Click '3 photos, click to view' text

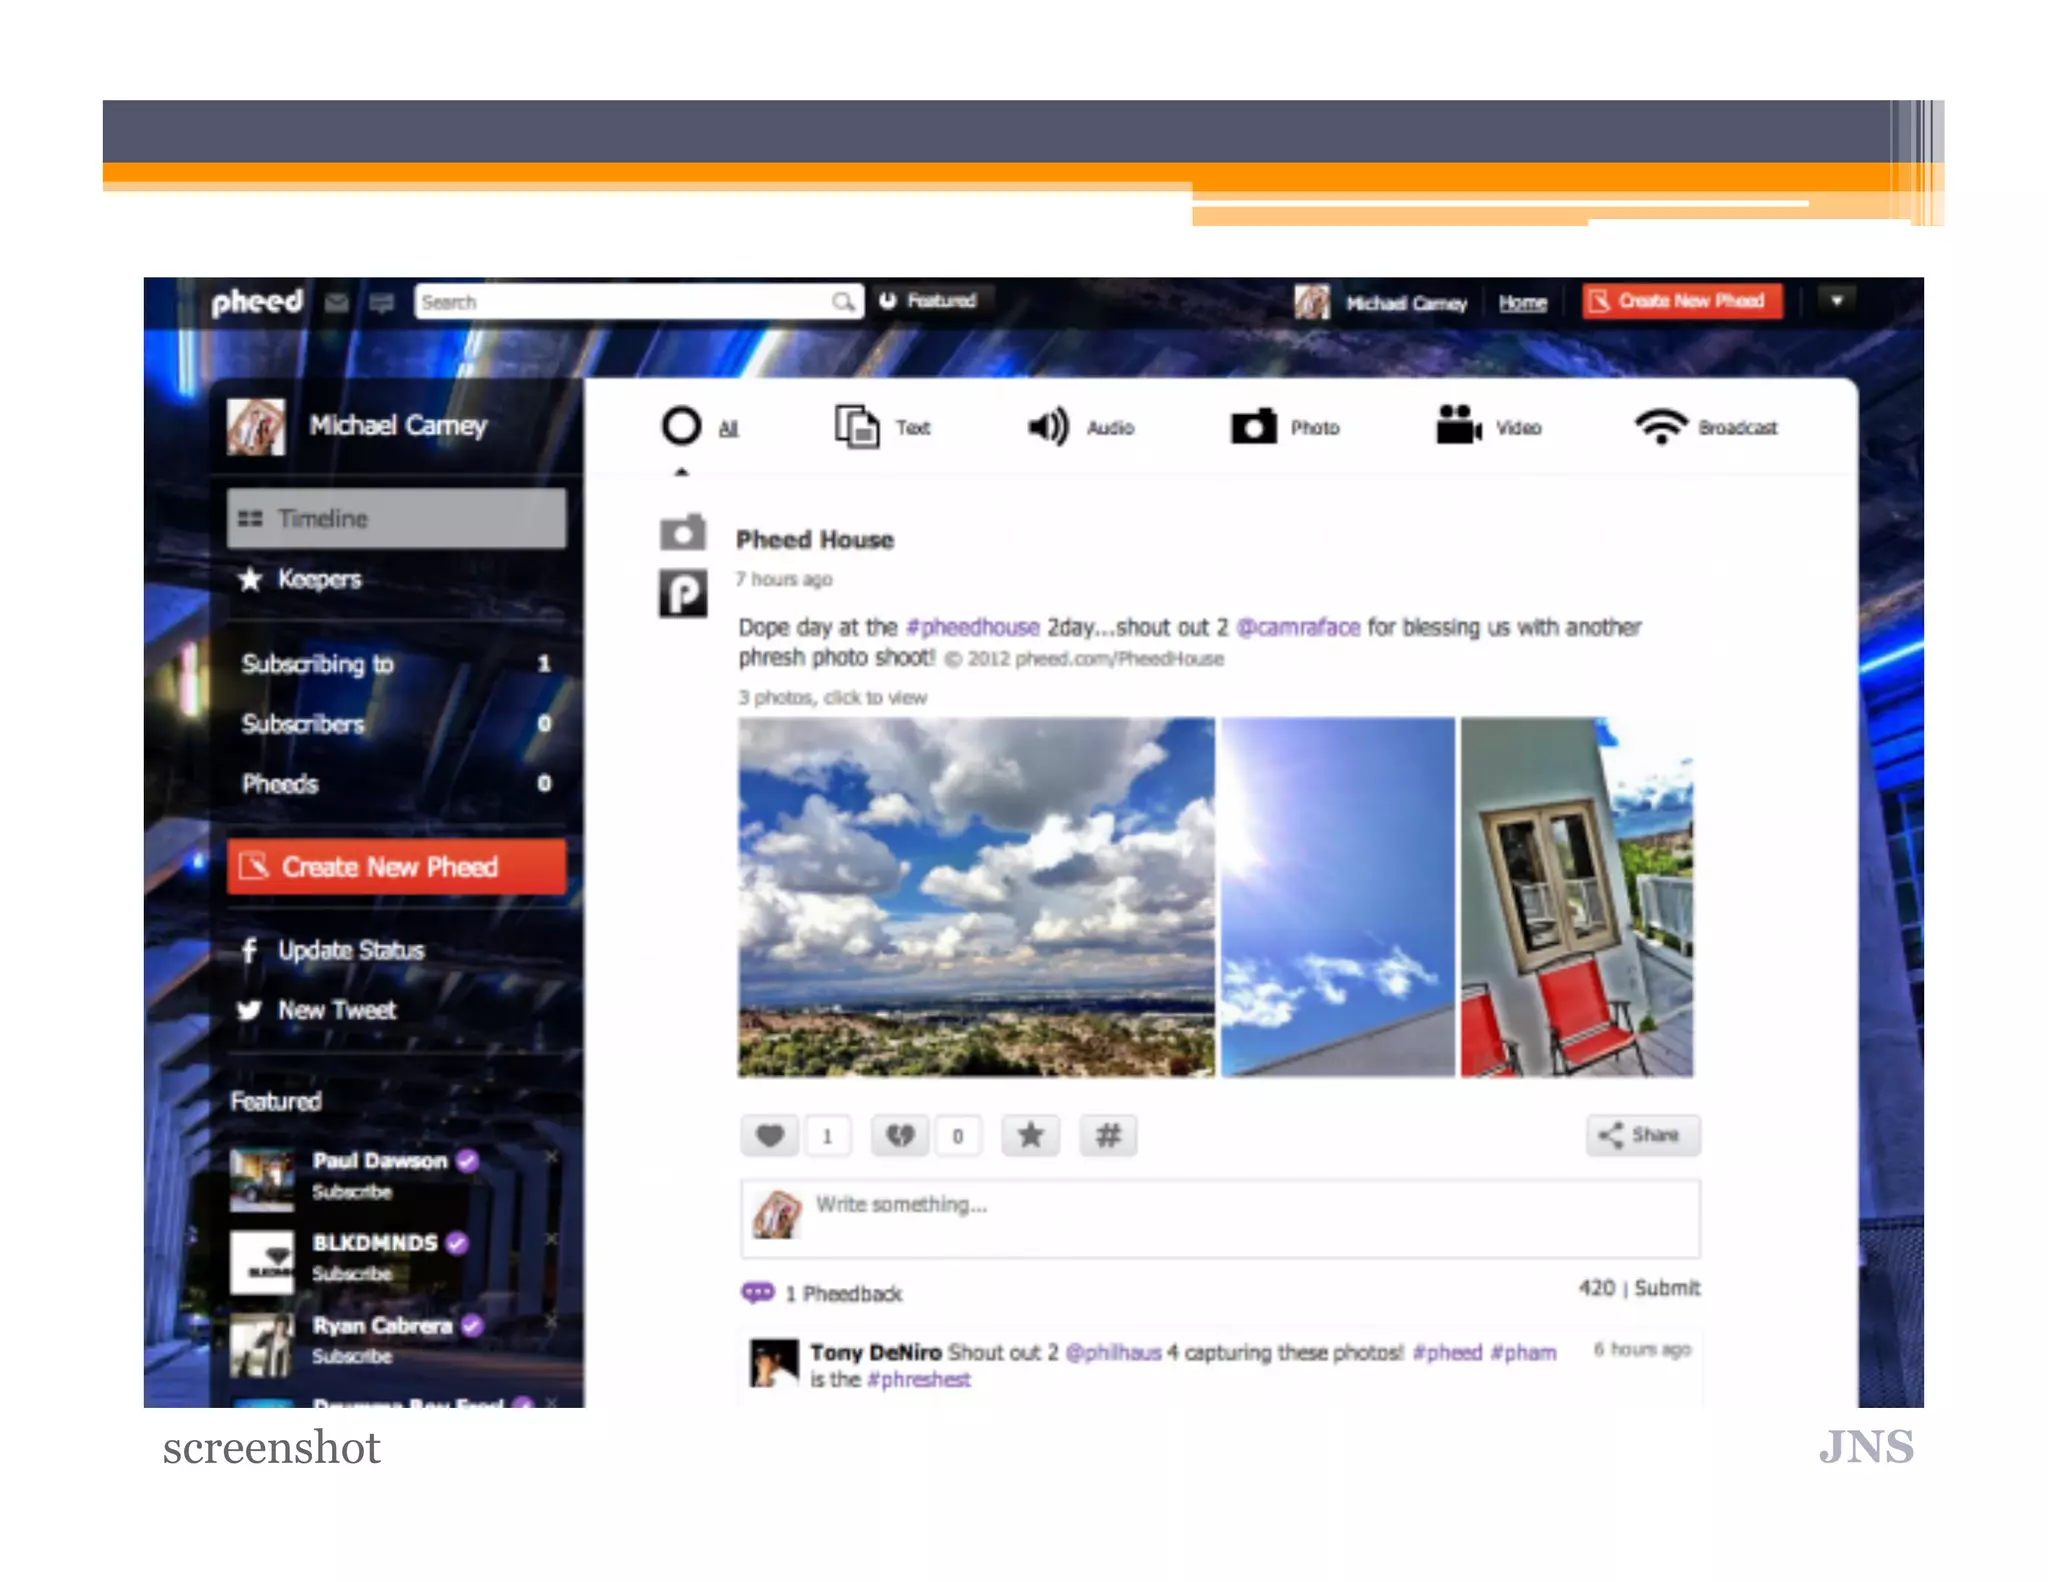832,697
